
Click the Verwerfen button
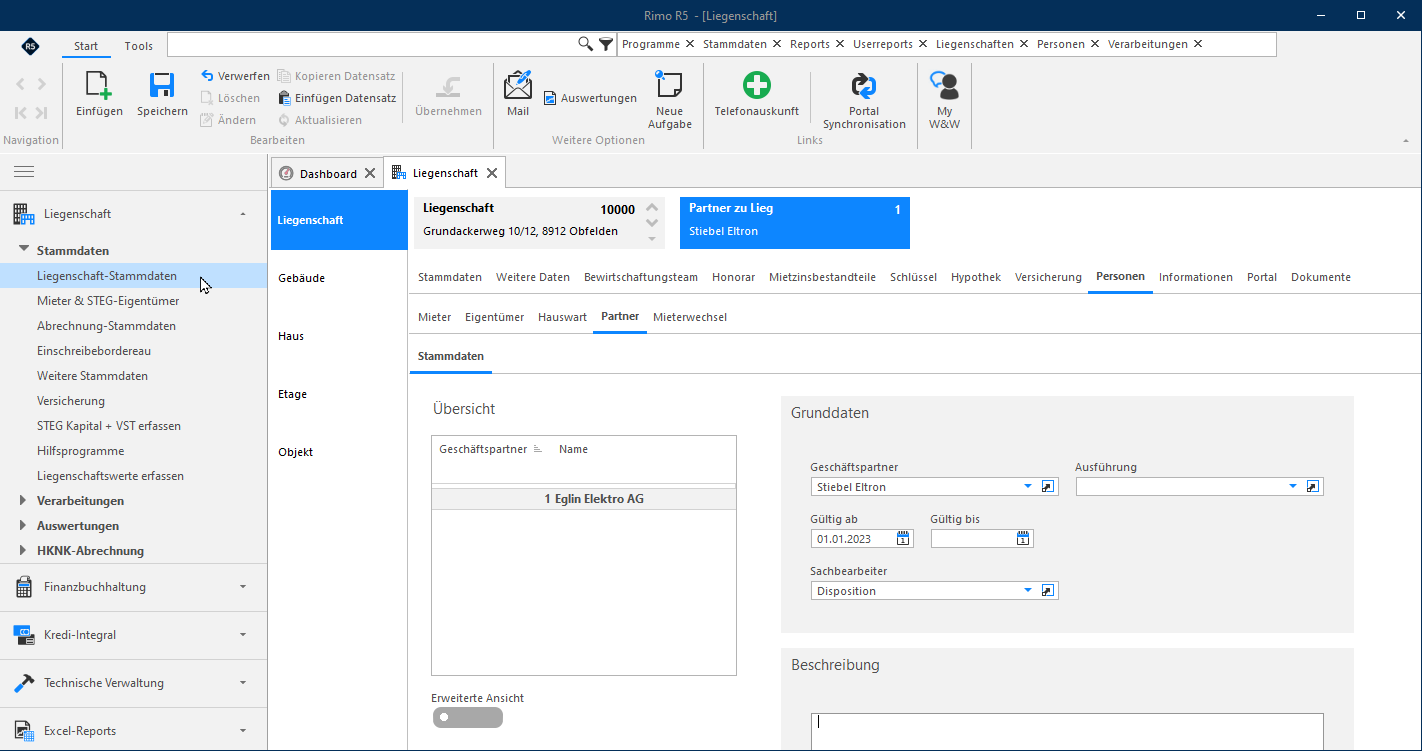click(x=235, y=76)
